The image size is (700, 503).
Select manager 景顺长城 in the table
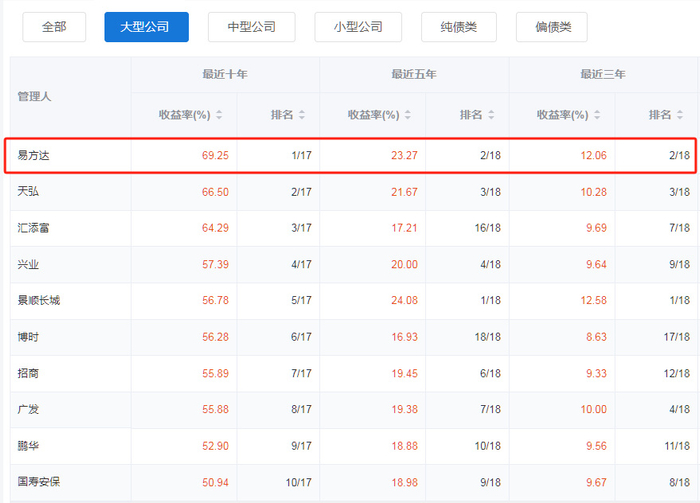point(38,300)
